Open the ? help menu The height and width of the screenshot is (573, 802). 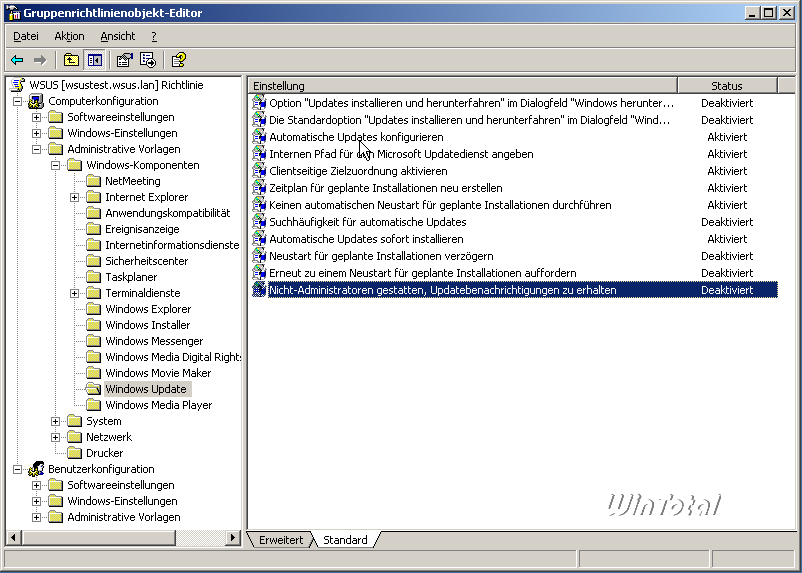[x=154, y=36]
